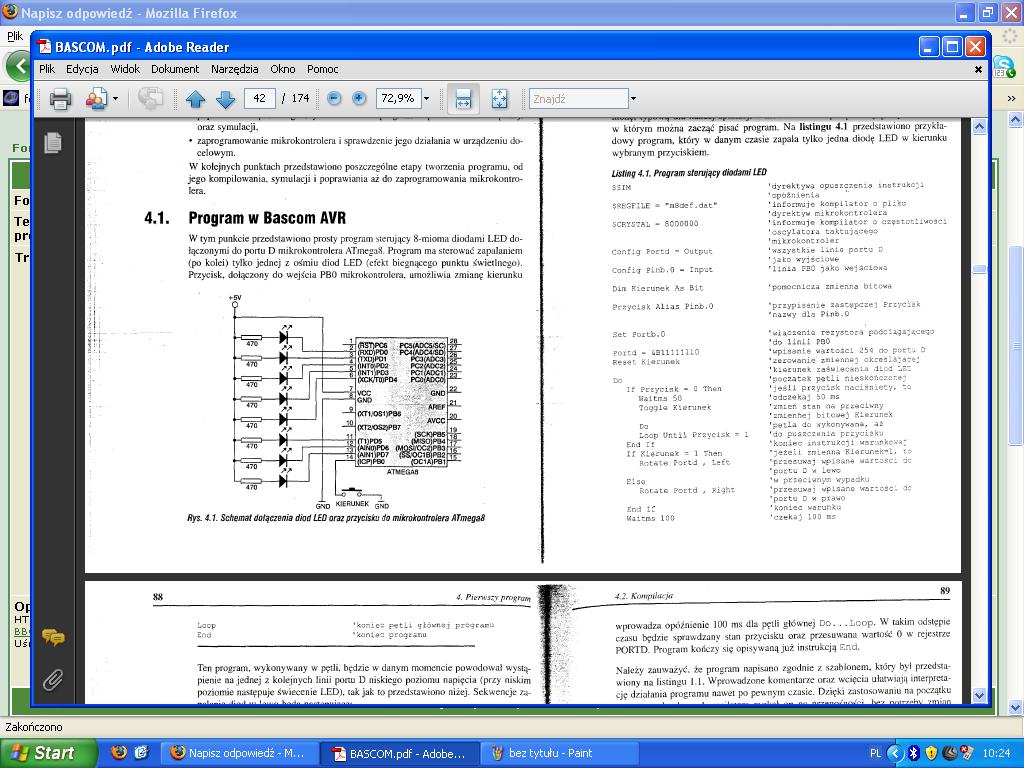Open the collaborate people icon tool

96,99
